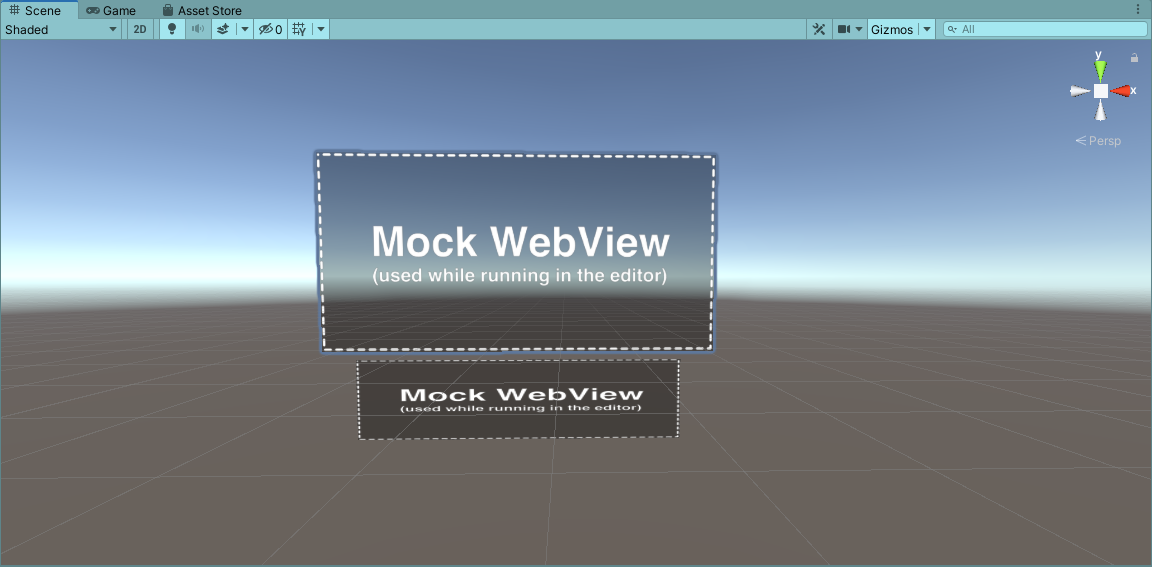
Task: Click green Y axis cone on gizmo
Action: pyautogui.click(x=1100, y=69)
